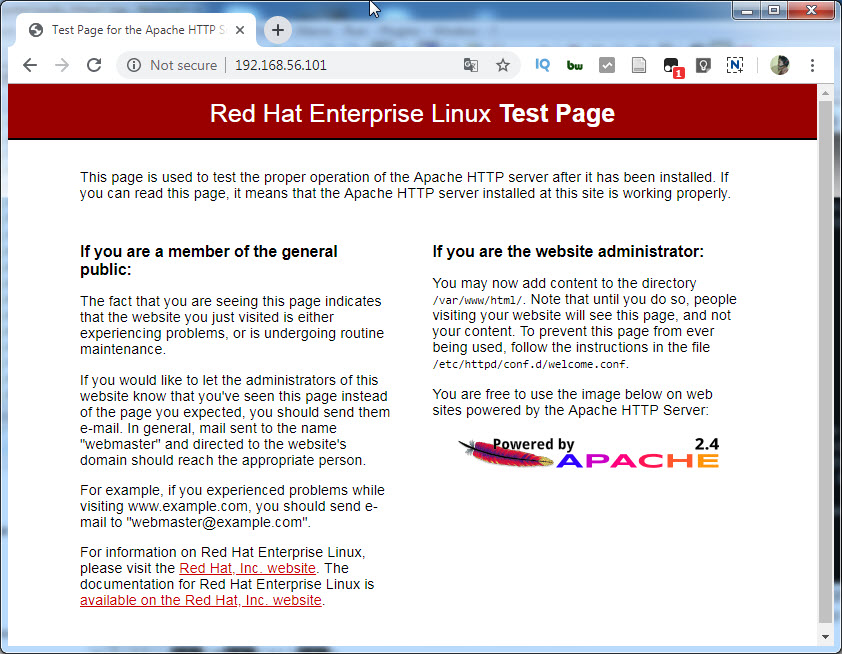
Task: Reload the current page
Action: [x=93, y=64]
